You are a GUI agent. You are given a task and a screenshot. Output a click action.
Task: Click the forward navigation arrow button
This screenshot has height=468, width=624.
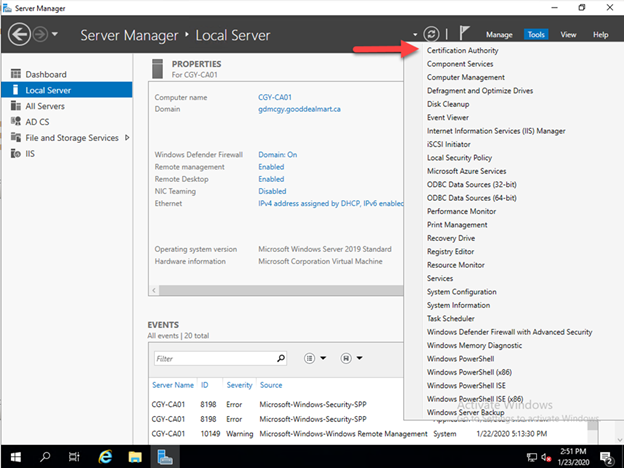[40, 35]
